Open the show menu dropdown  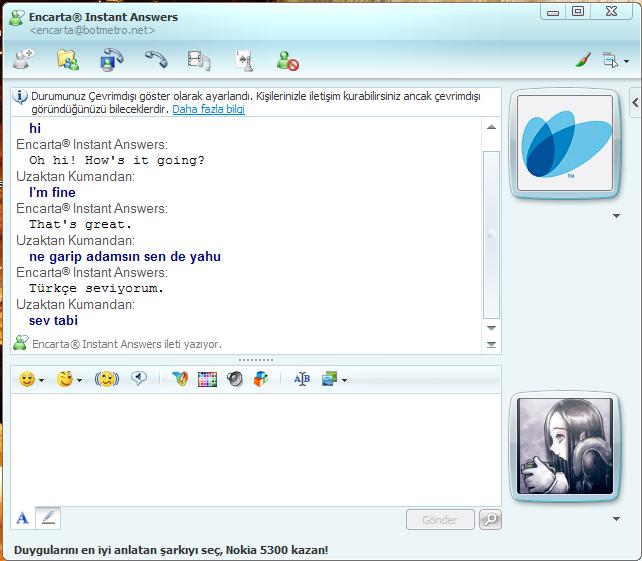[615, 61]
